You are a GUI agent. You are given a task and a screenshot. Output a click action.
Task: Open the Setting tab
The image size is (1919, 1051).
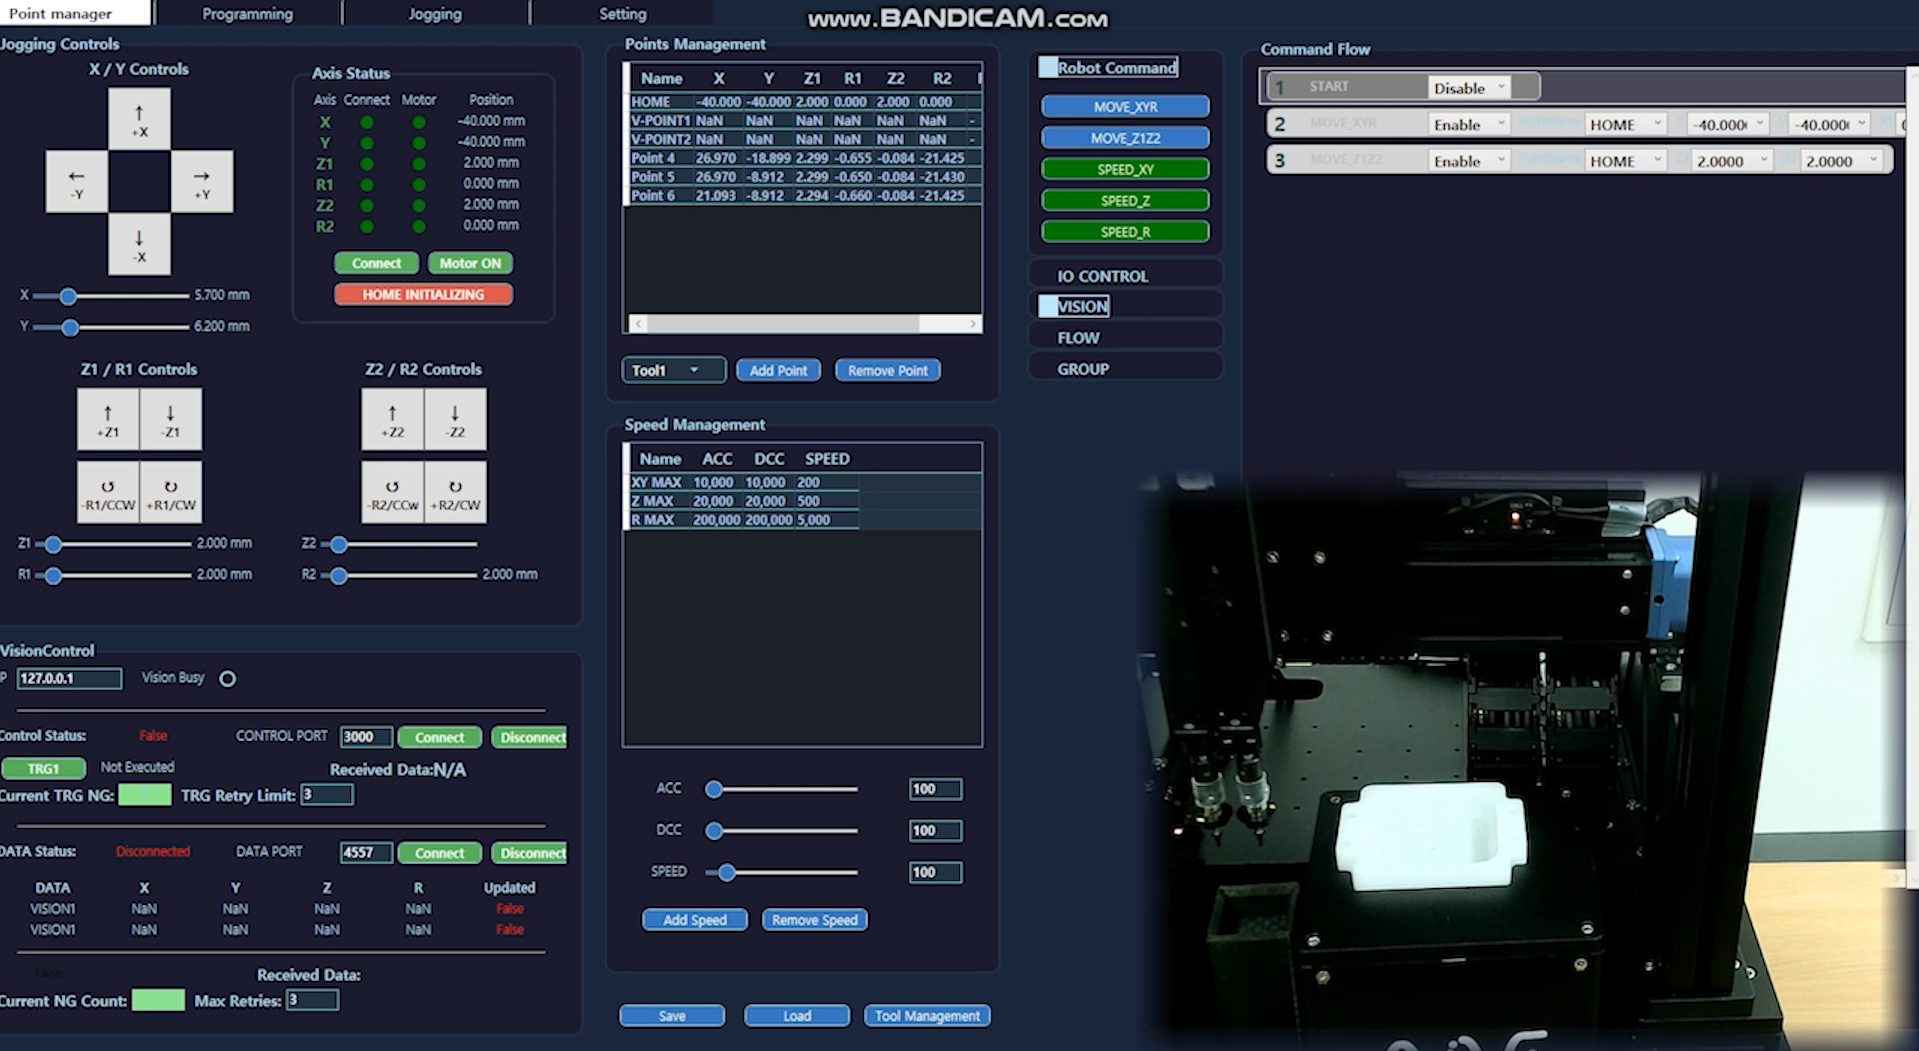click(x=621, y=13)
